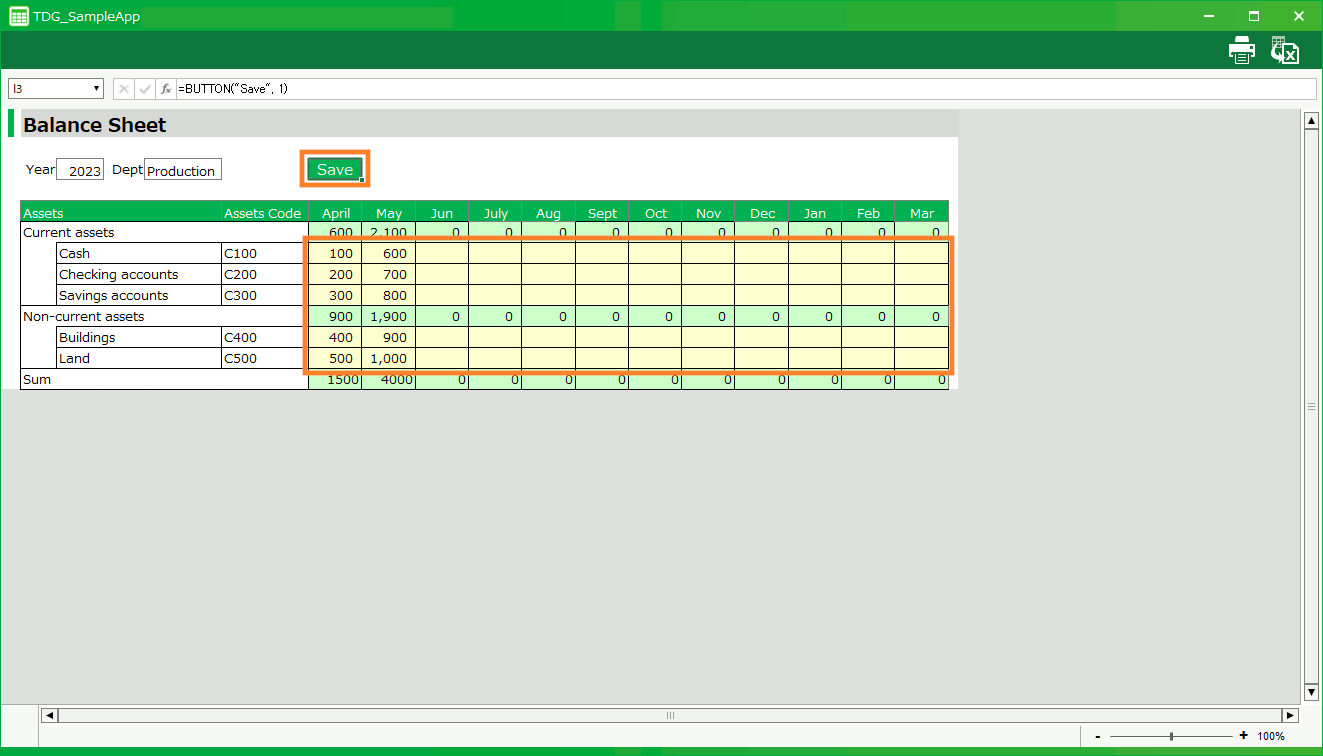Click the horizontal scrollbar right arrow

pos(1290,715)
